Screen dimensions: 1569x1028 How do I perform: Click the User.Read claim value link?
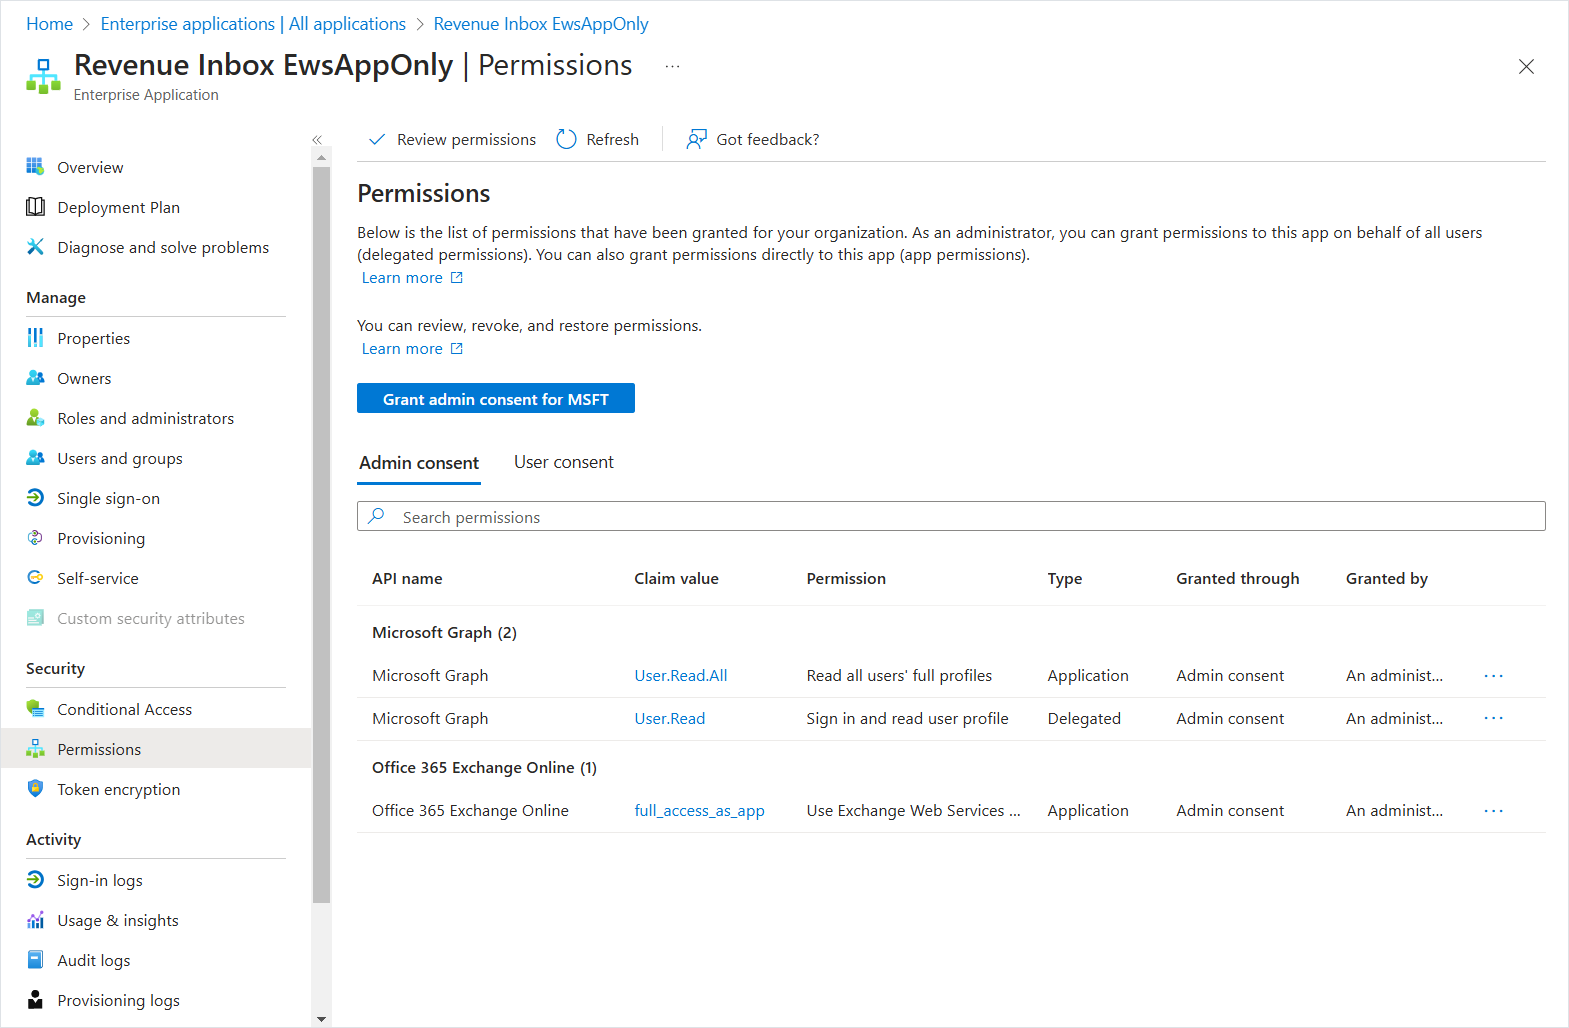pyautogui.click(x=670, y=718)
